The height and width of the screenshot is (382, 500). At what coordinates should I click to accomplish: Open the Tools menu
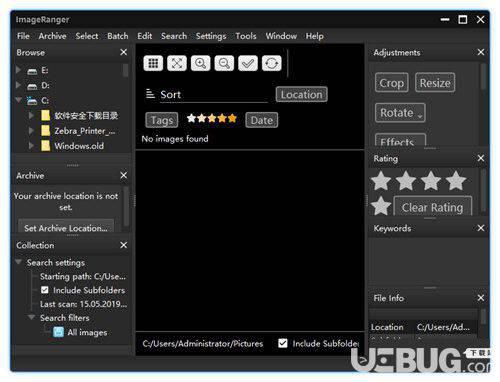click(x=246, y=36)
